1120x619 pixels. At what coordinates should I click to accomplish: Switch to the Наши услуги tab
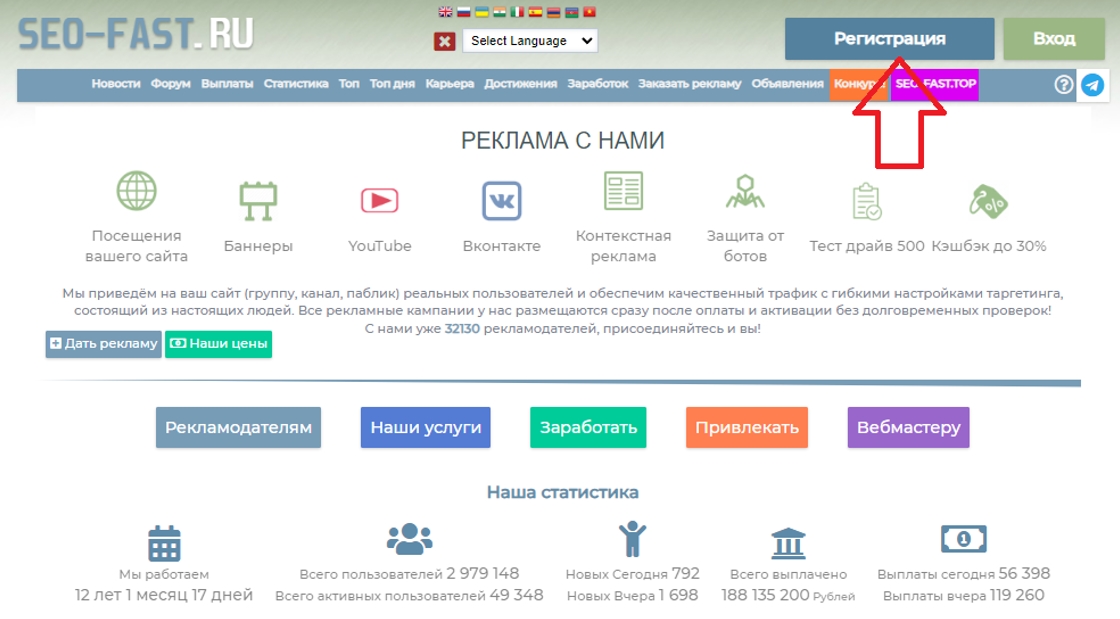click(426, 427)
